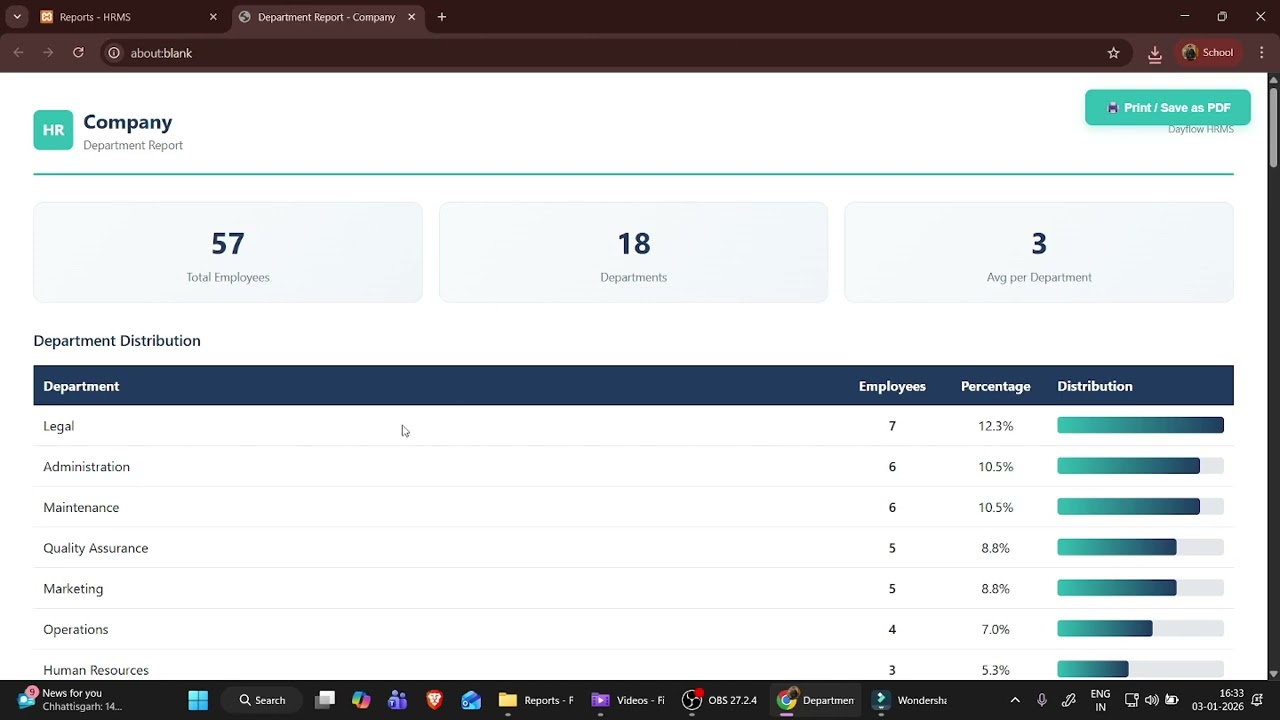Expand the tab search dropdown arrow

17,17
